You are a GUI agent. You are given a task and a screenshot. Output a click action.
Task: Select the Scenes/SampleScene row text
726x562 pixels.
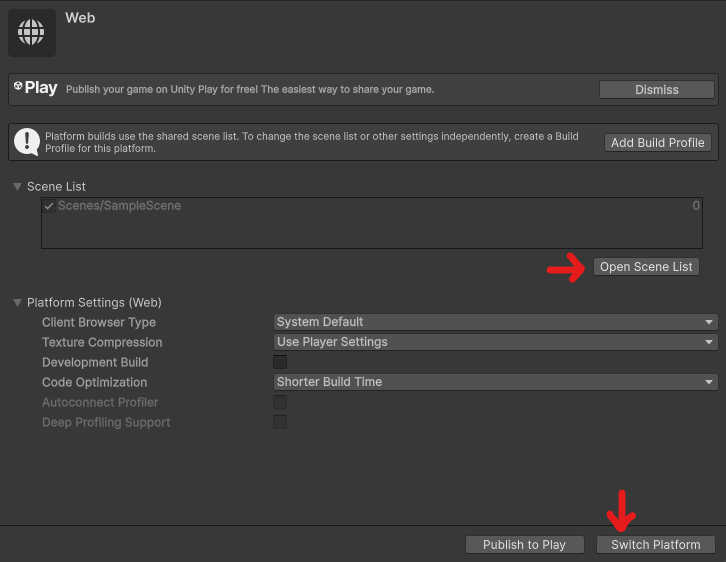119,206
